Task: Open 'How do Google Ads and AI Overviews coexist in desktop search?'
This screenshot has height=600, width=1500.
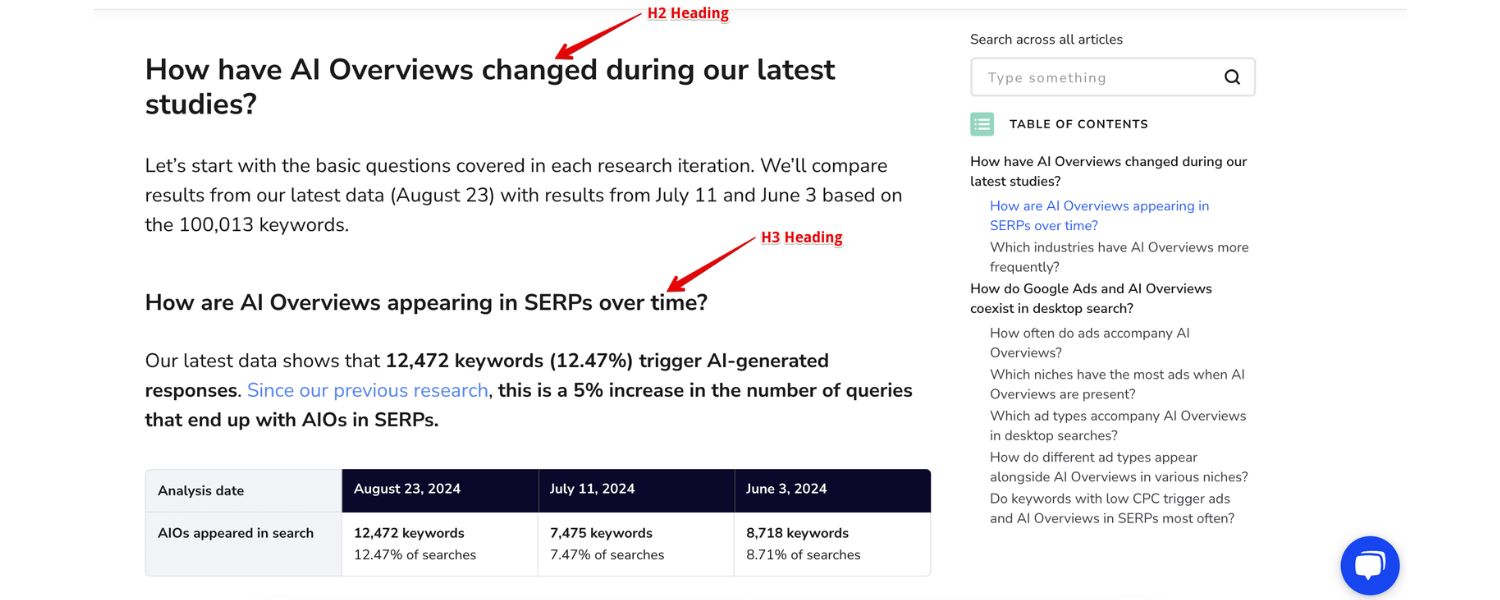Action: pos(1090,297)
